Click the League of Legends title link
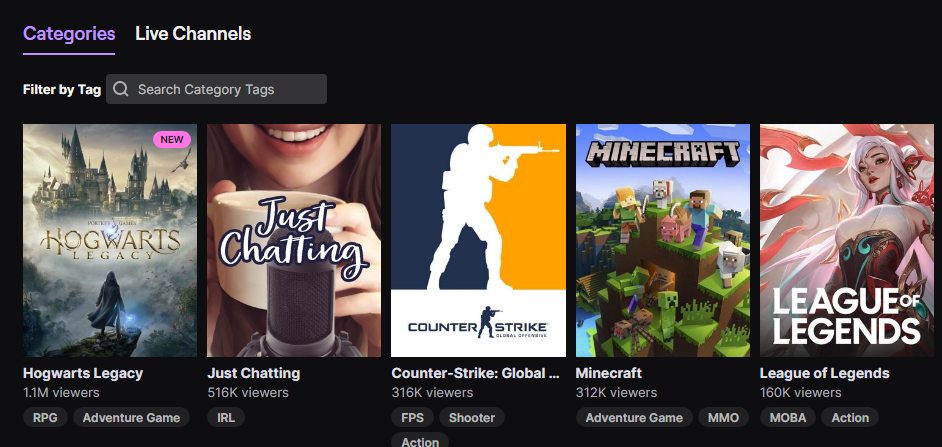This screenshot has height=447, width=942. pos(824,373)
